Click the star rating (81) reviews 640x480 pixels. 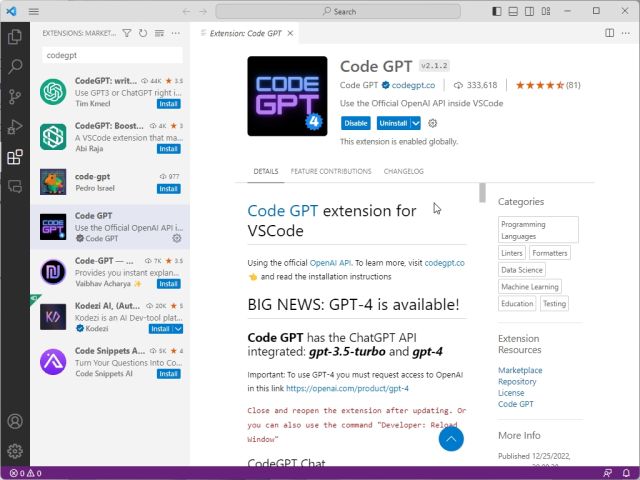click(548, 85)
